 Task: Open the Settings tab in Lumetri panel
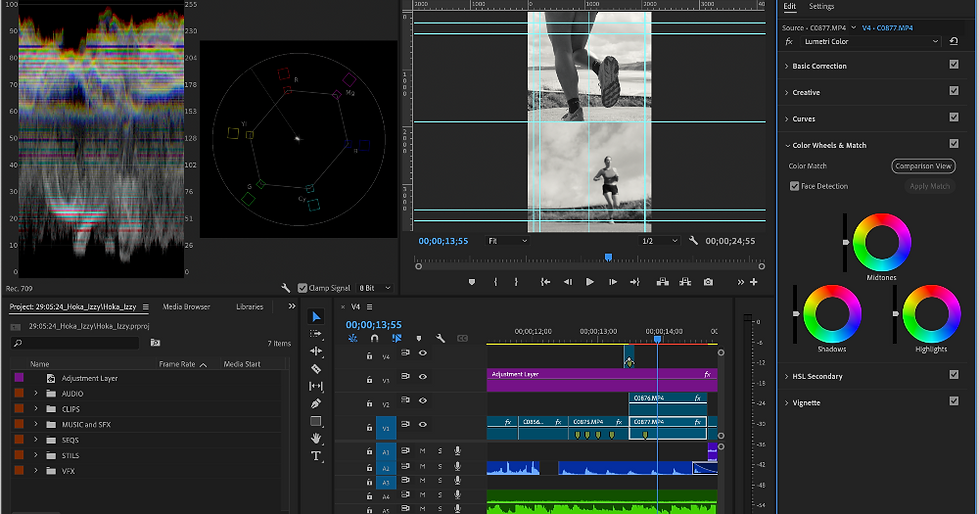[821, 7]
